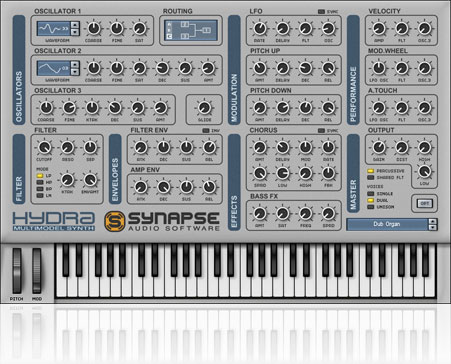Screen dimensions: 451x364
Task: Toggle the LFO Sync switch
Action: pyautogui.click(x=321, y=12)
